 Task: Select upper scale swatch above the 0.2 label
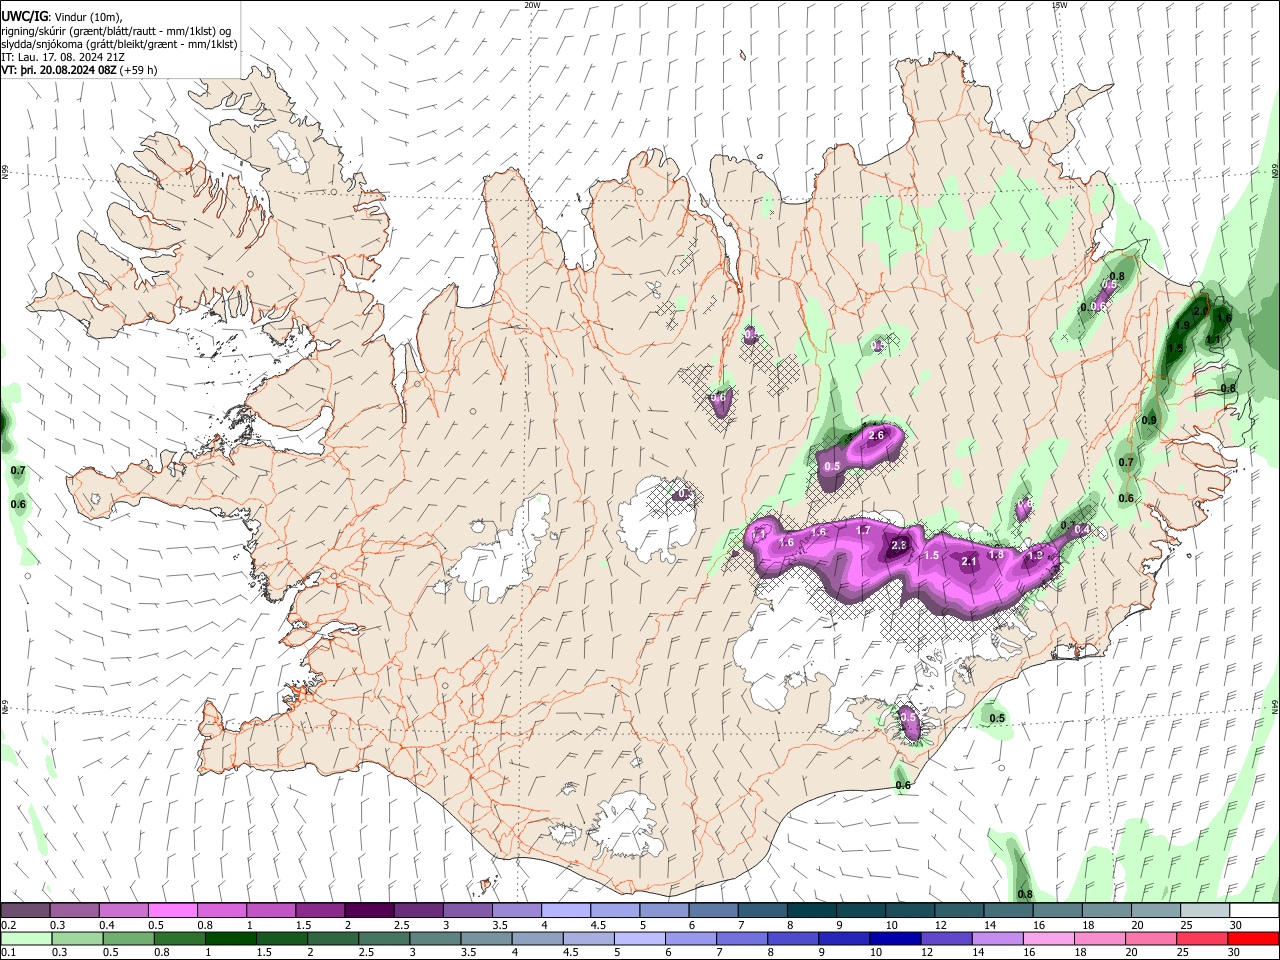pos(25,911)
